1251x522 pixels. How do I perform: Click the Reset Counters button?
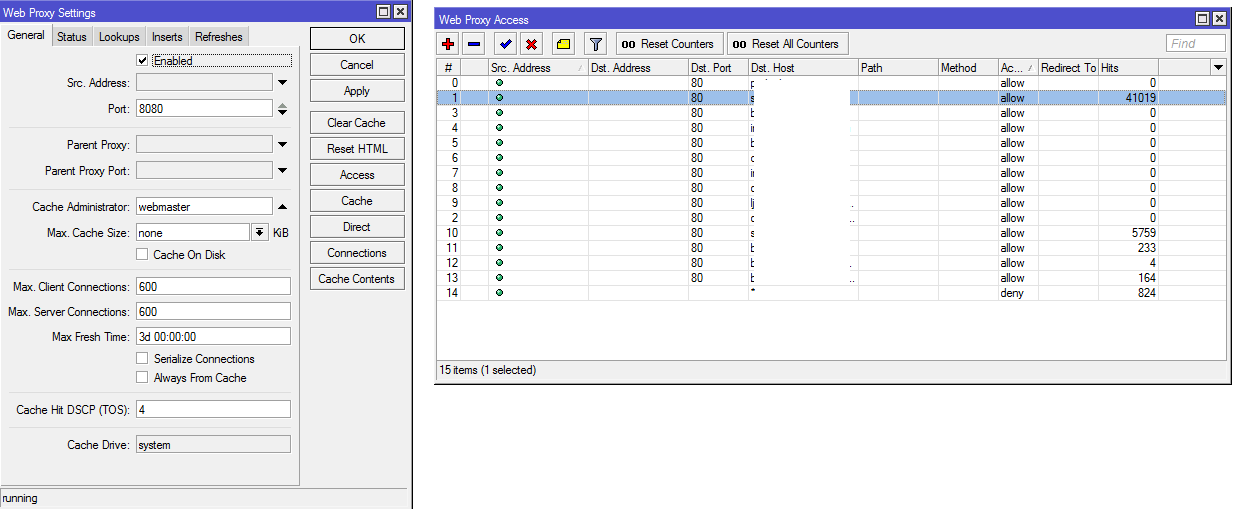[x=669, y=44]
